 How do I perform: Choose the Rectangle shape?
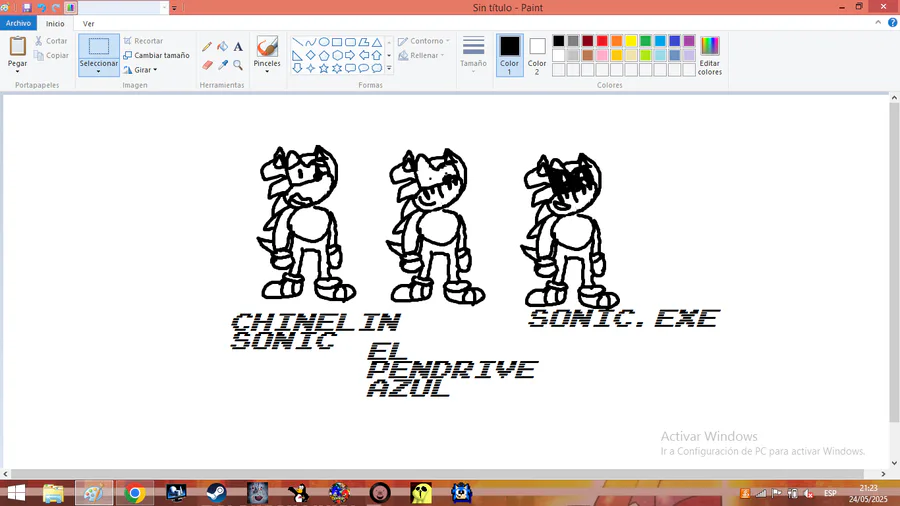337,42
